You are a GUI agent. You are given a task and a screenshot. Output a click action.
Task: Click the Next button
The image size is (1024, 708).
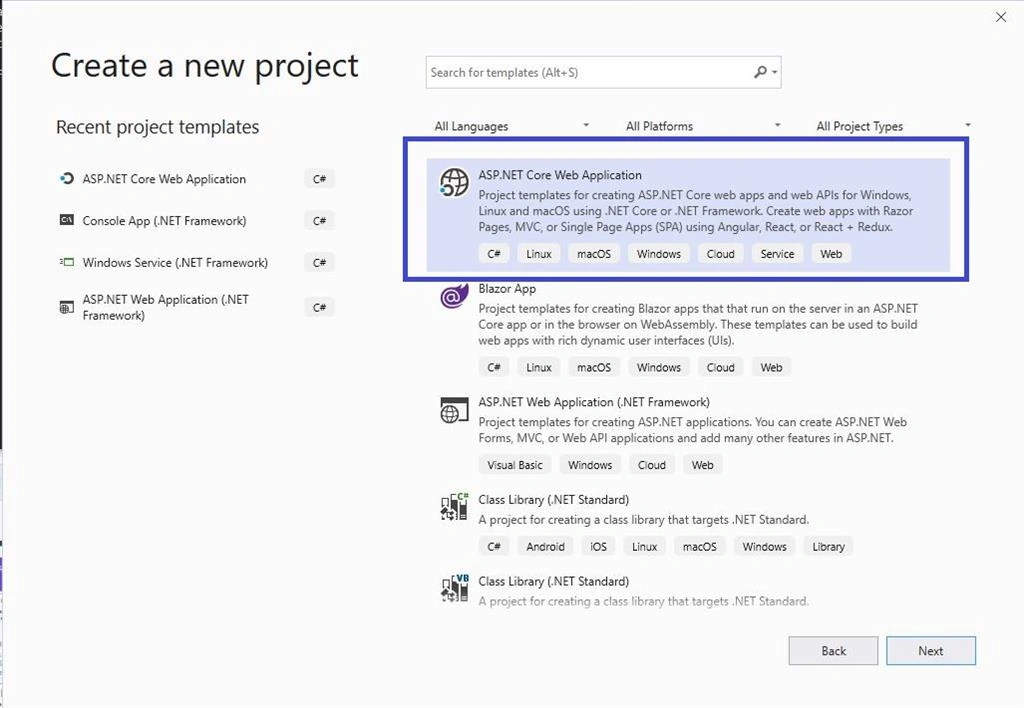[x=931, y=651]
